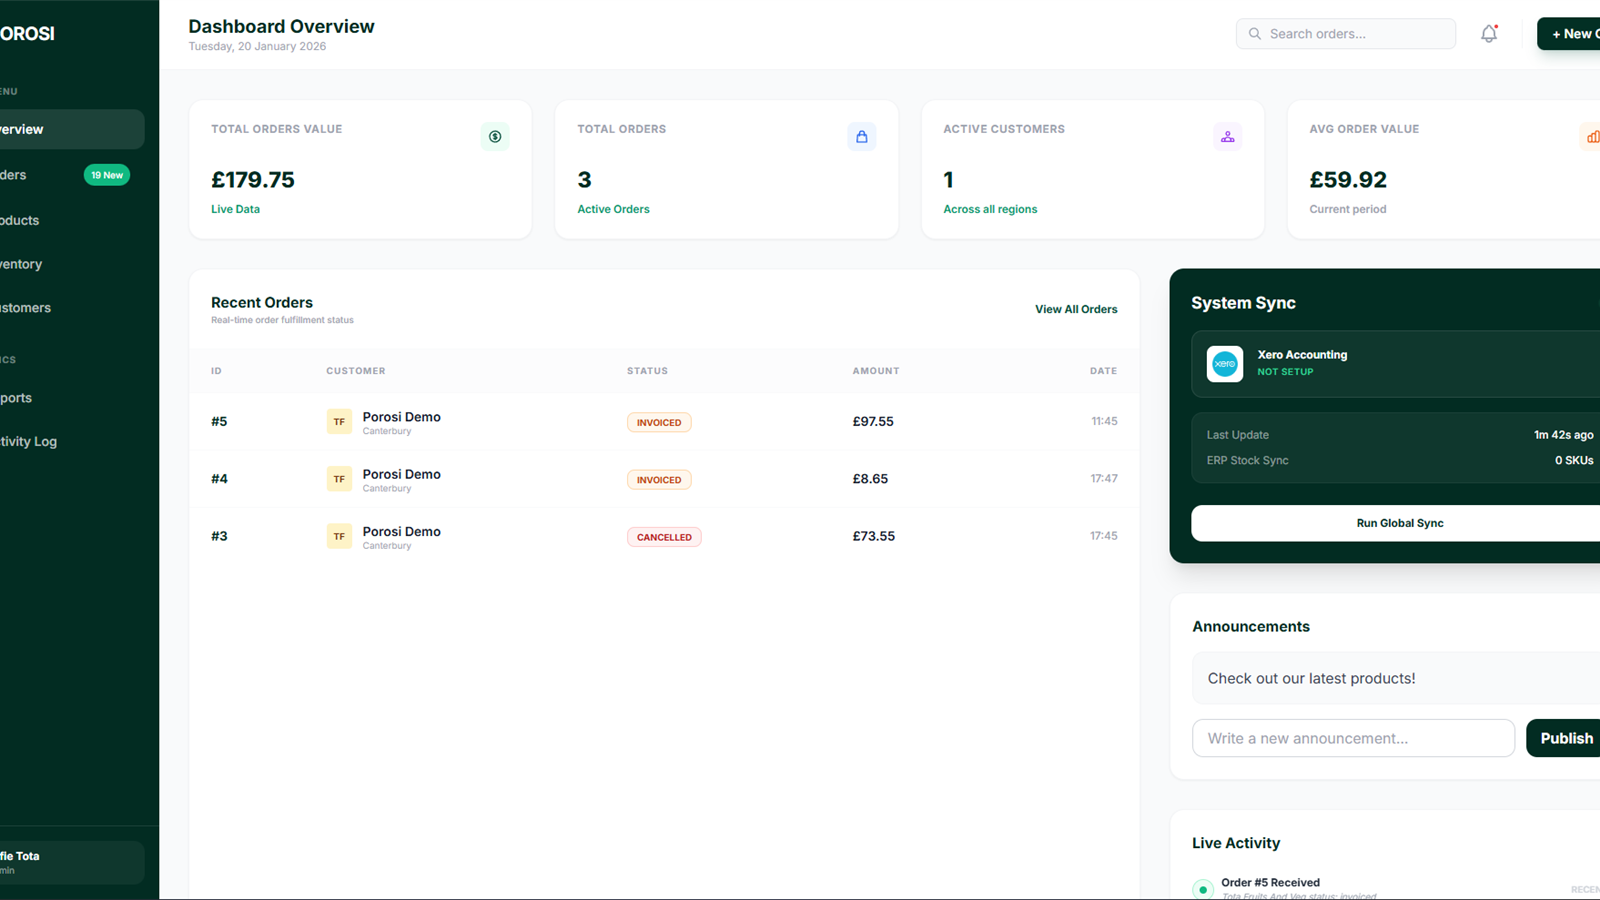The image size is (1600, 900).
Task: Click the bag icon on Total Orders card
Action: 861,137
